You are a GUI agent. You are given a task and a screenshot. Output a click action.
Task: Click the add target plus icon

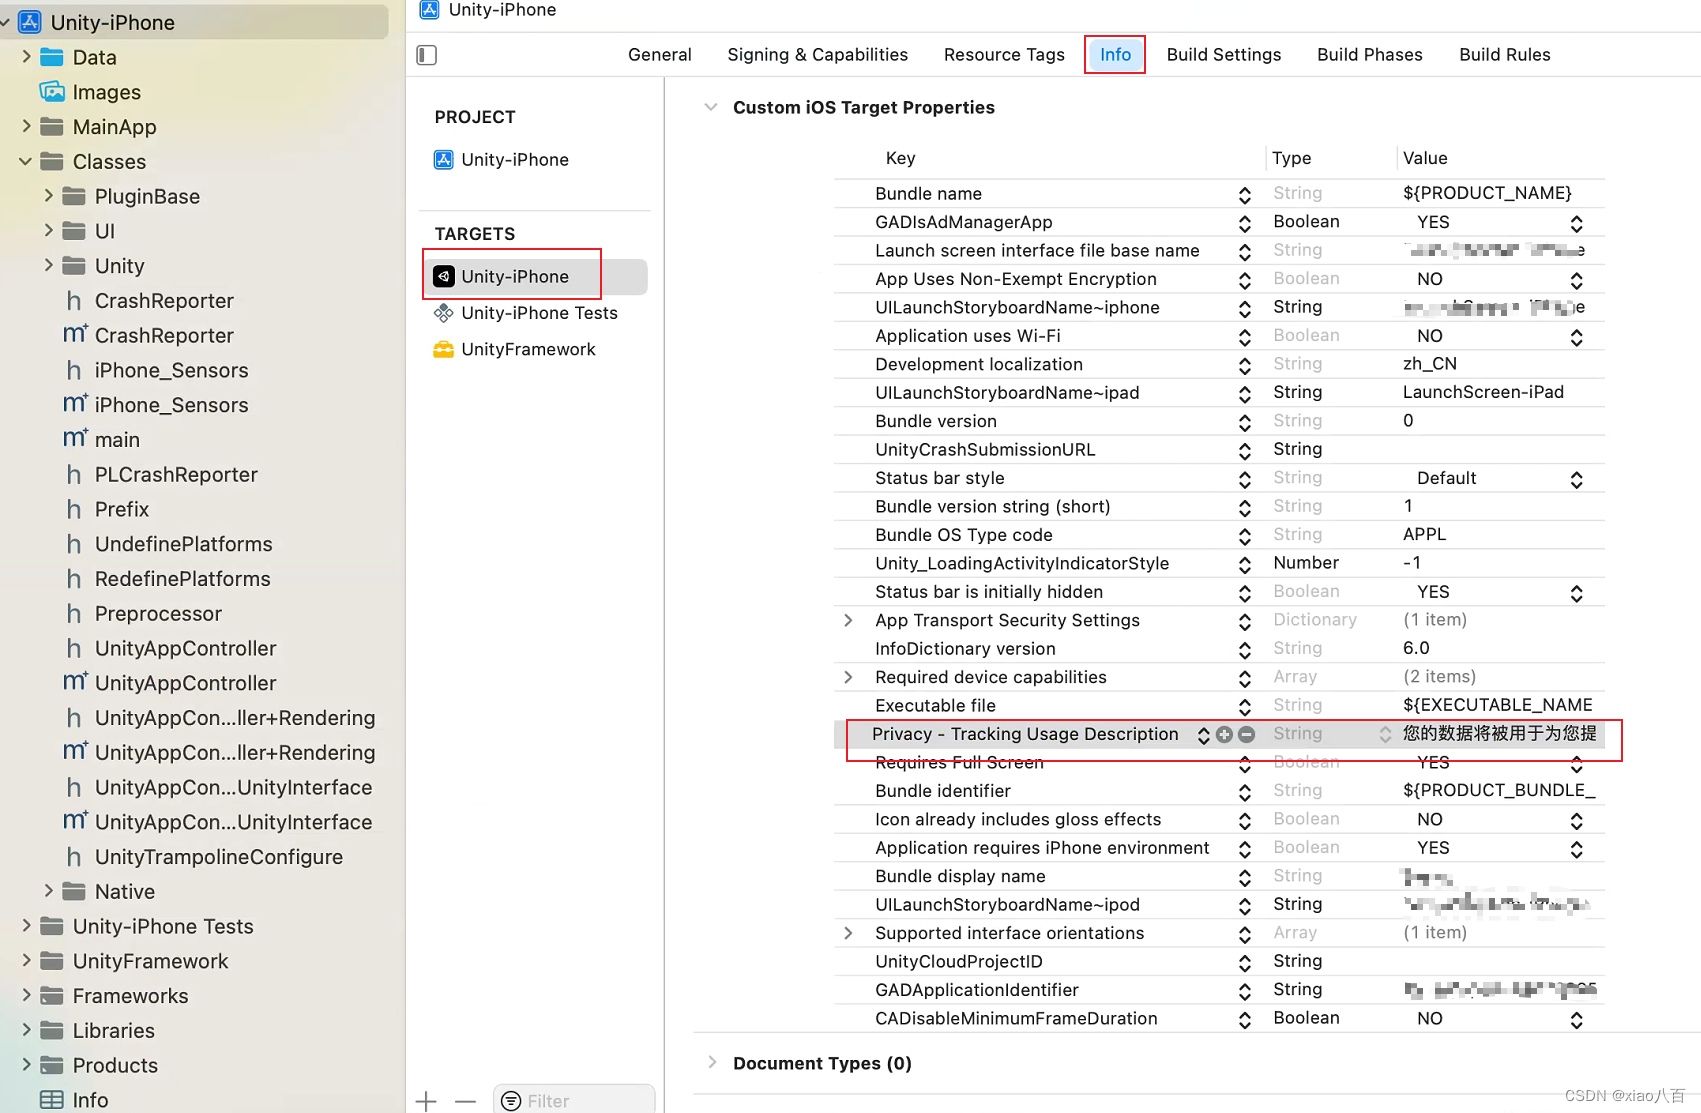tap(426, 1101)
